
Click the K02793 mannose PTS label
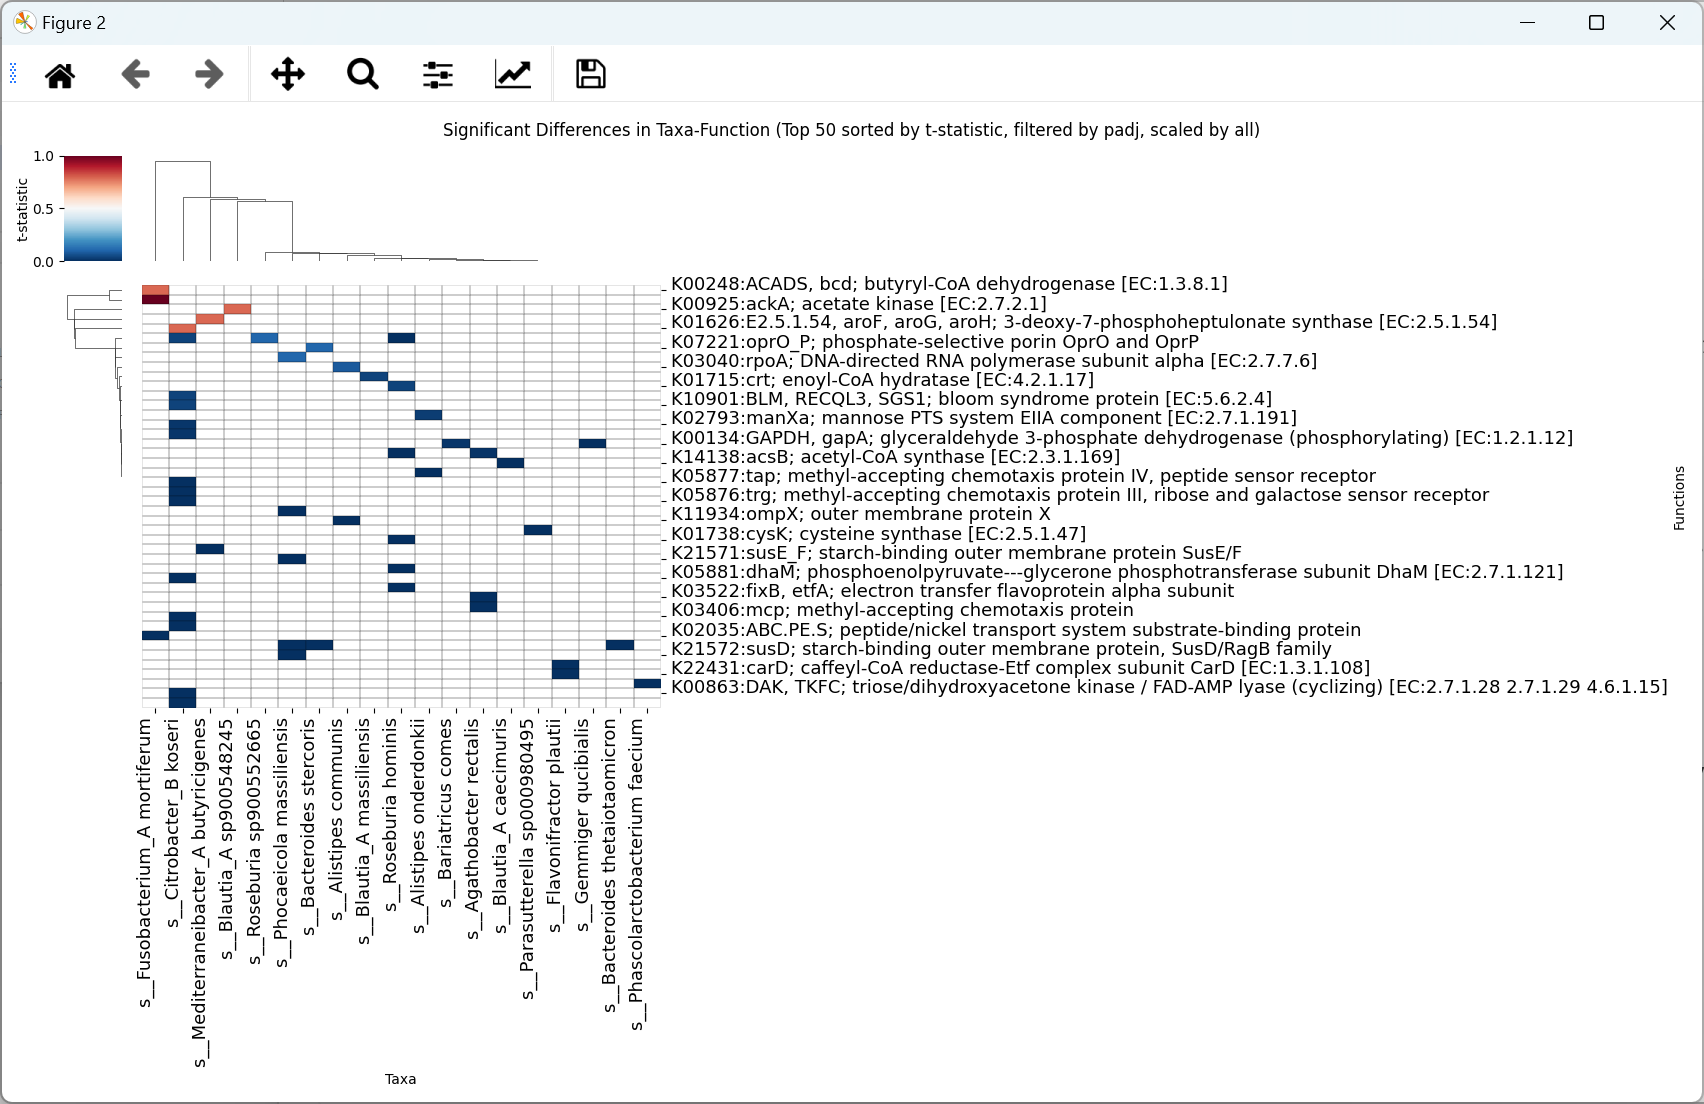point(984,418)
